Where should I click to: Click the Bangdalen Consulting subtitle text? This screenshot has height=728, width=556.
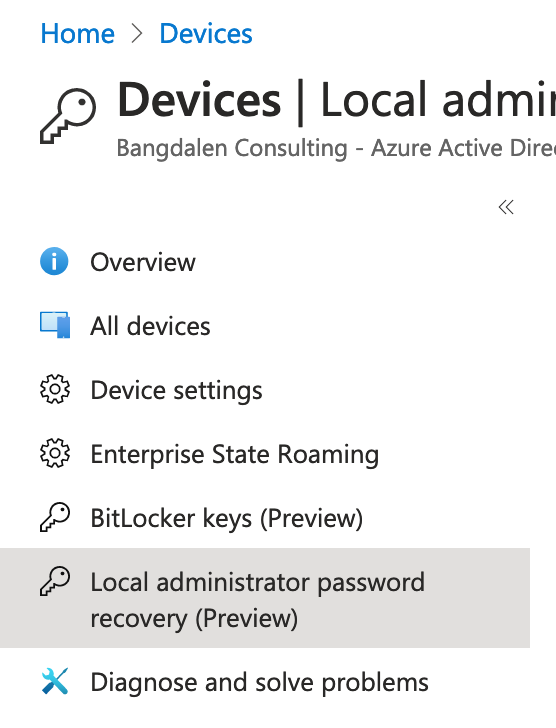(336, 148)
